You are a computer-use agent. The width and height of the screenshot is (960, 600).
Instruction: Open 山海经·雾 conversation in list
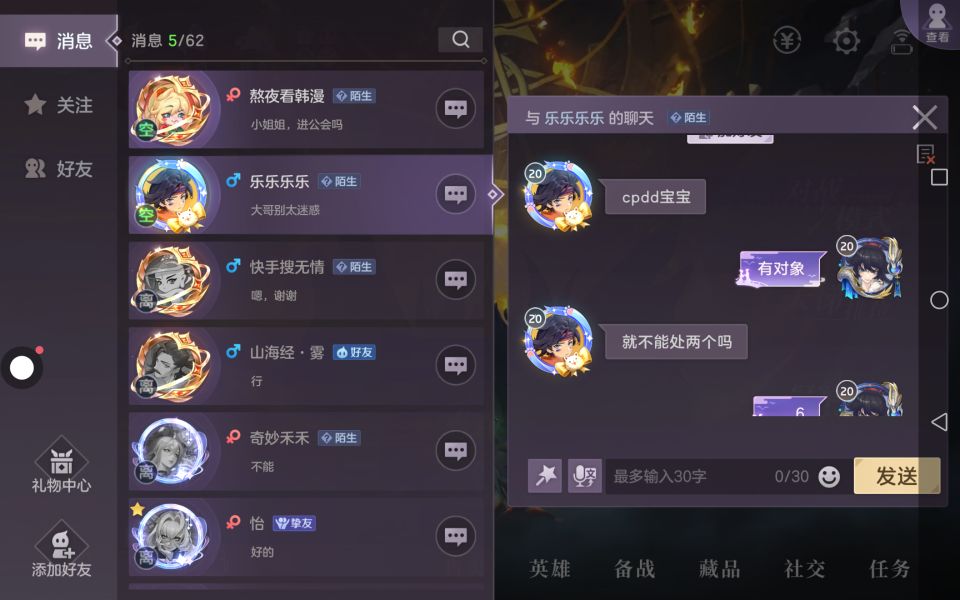click(x=306, y=366)
